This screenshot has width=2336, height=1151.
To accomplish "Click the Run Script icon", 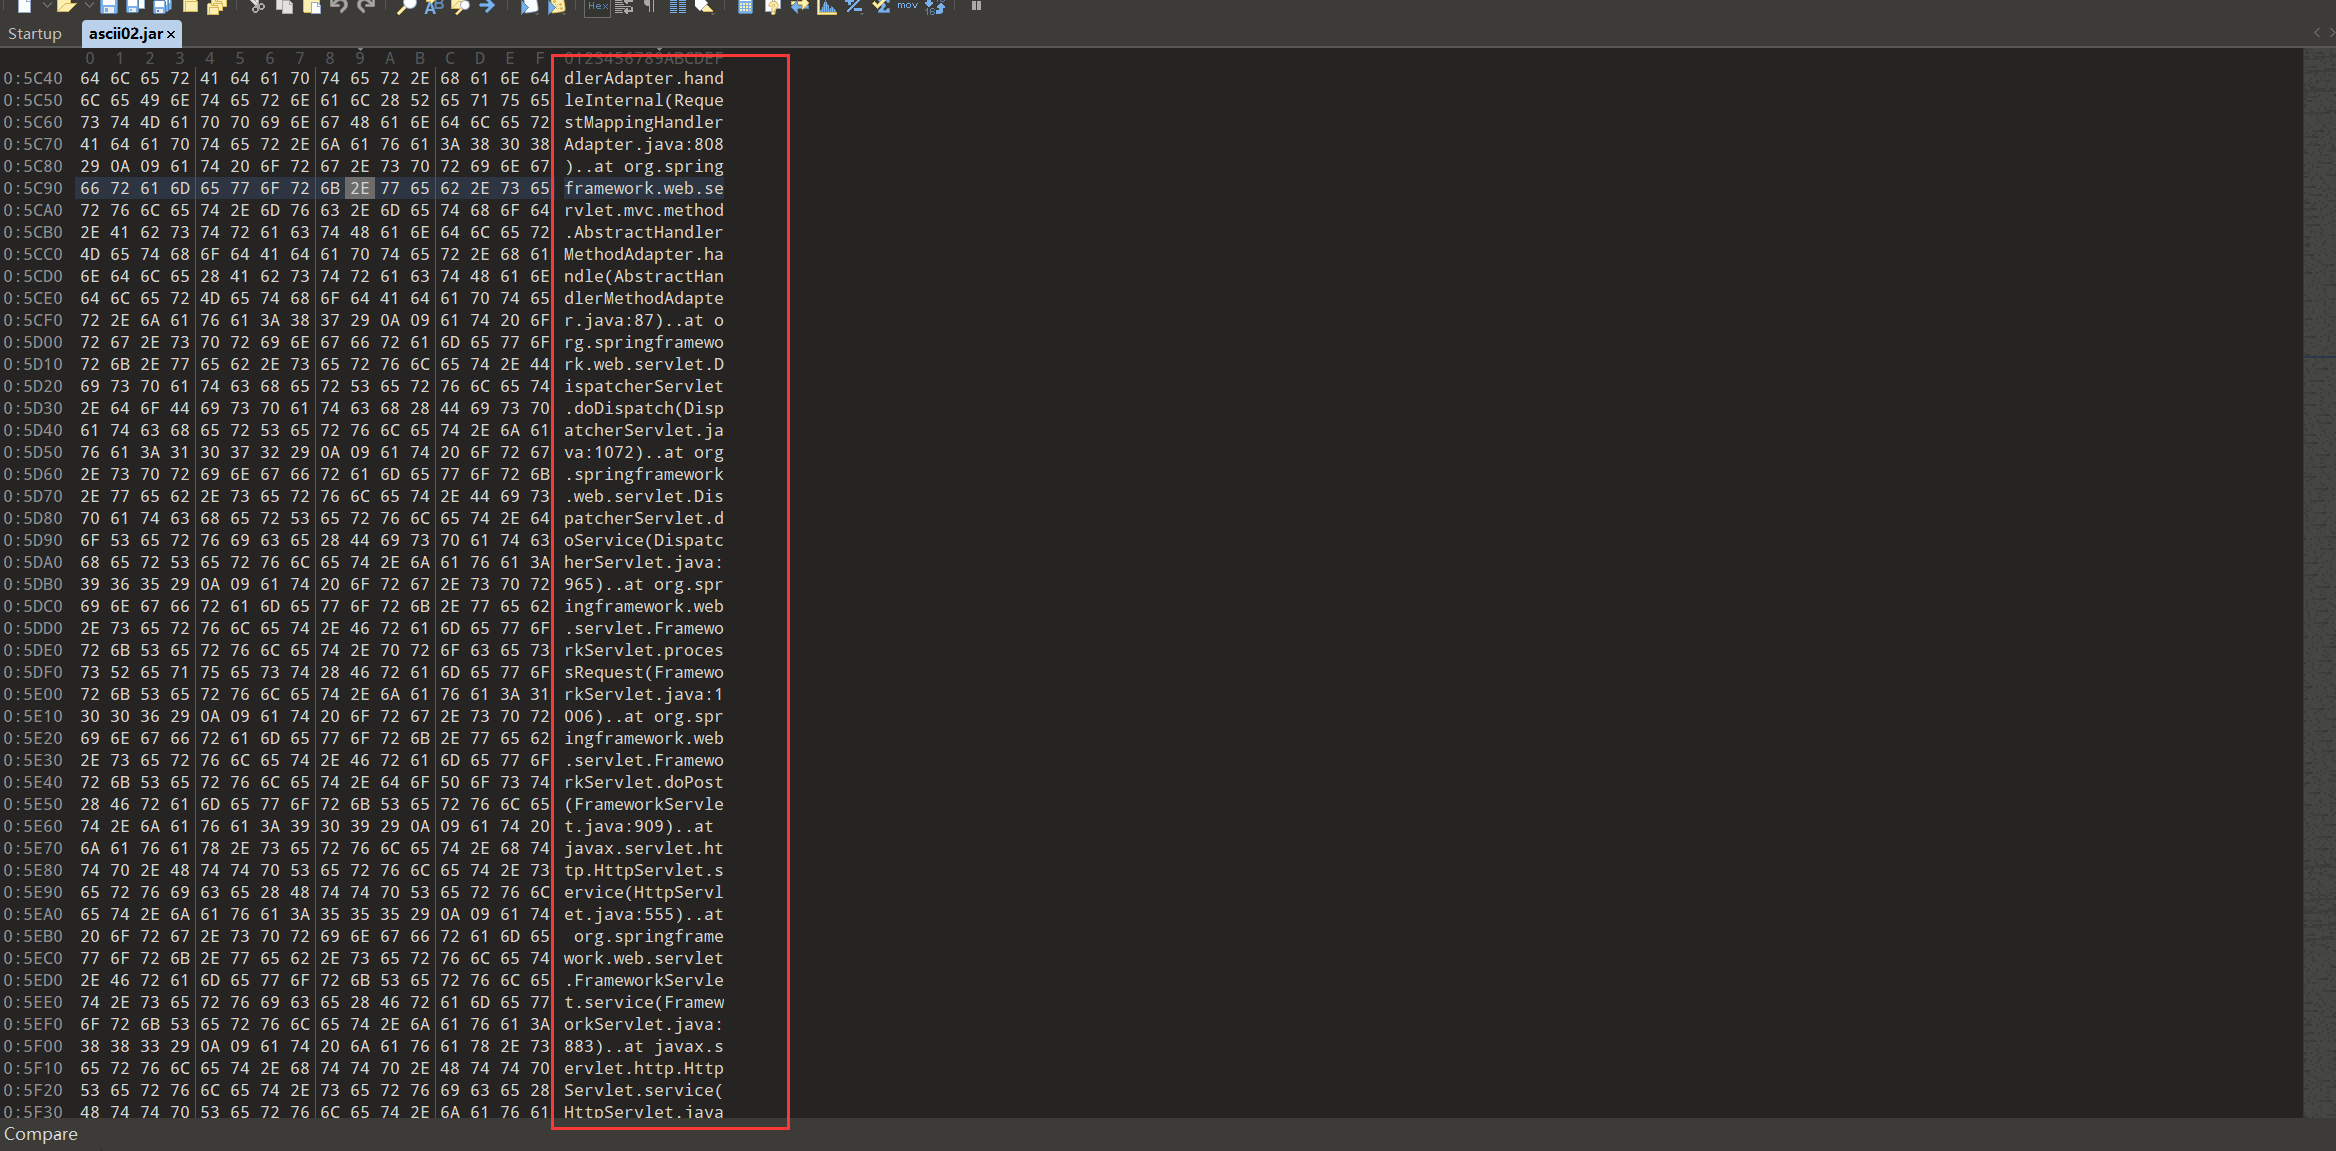I will pos(529,6).
